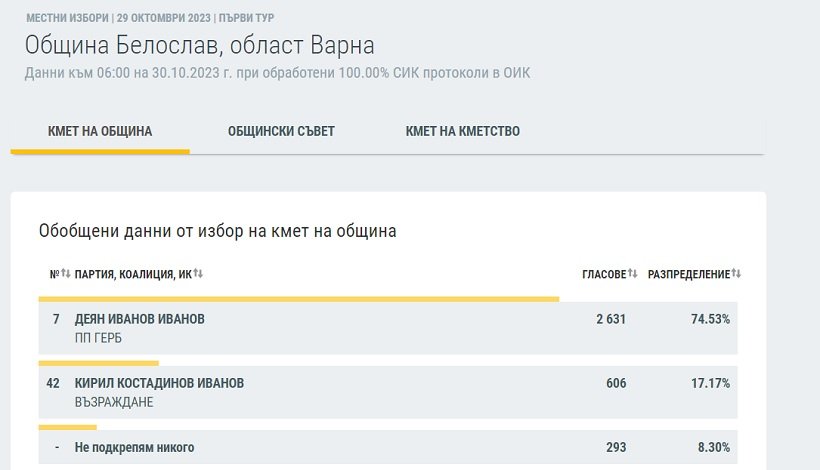Image resolution: width=820 pixels, height=470 pixels.
Task: Click sort arrows beside ПАРТИЯ, КОАЛИЦИЯ, ИК
Action: pos(198,274)
